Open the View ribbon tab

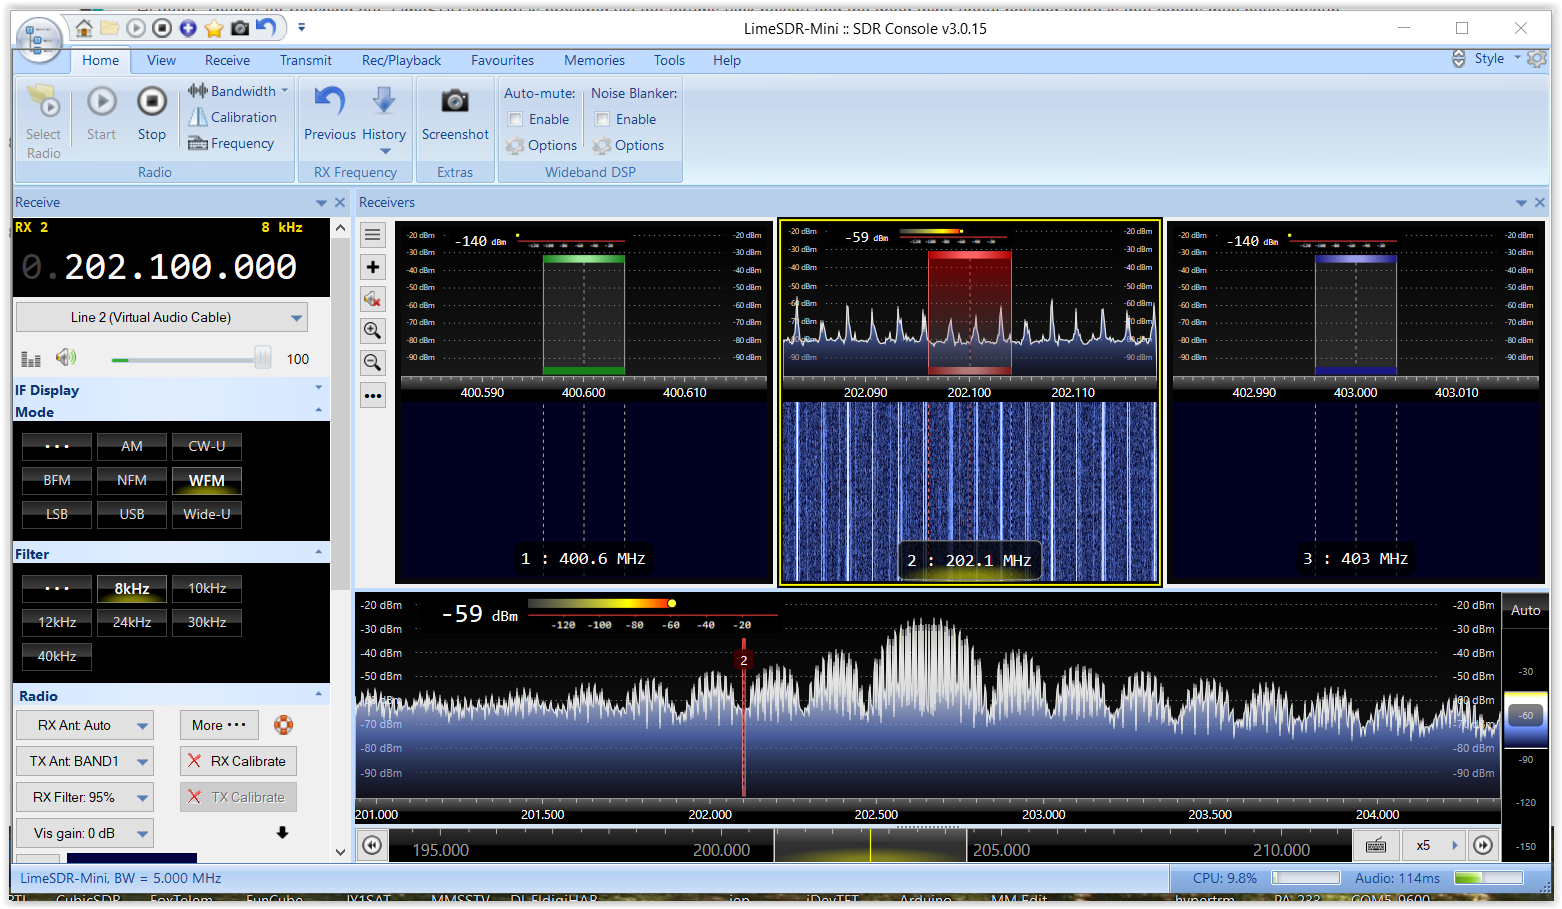coord(161,60)
